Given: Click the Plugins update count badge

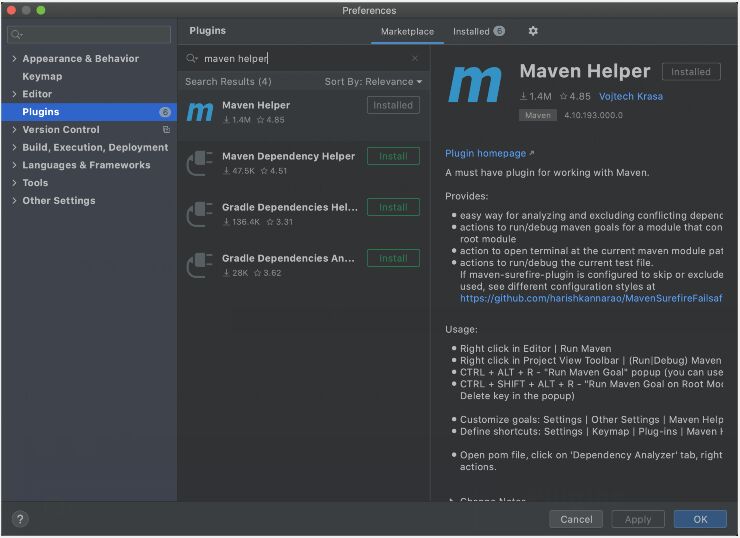Looking at the screenshot, I should click(165, 112).
